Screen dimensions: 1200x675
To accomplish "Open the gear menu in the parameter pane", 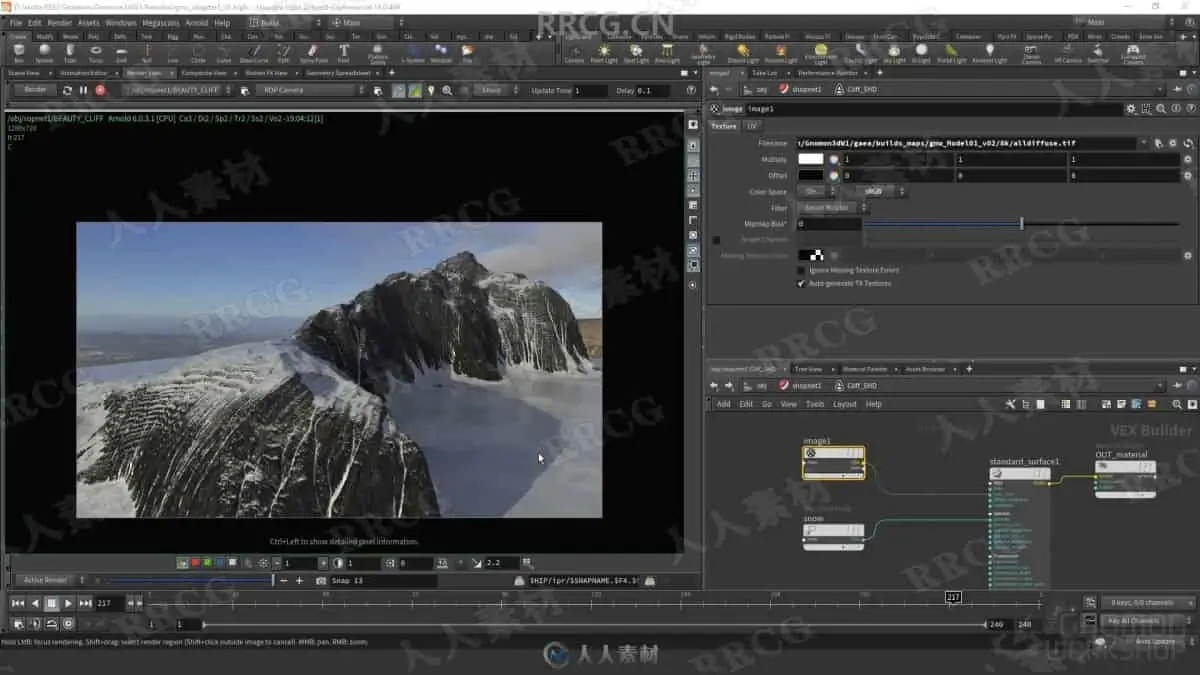I will pos(1131,109).
